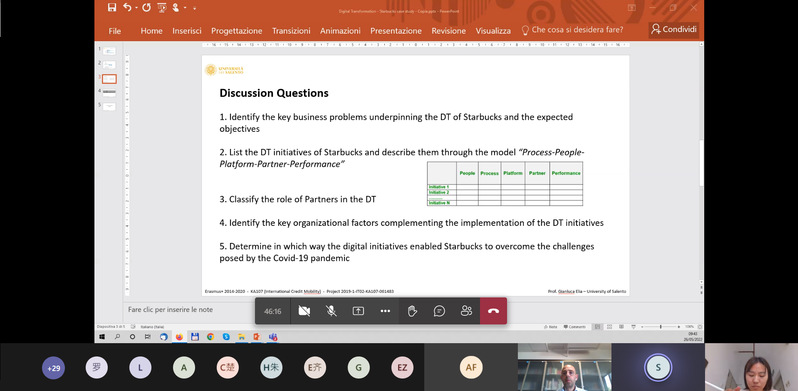Select the highlighted slide 3 thumbnail

point(109,79)
